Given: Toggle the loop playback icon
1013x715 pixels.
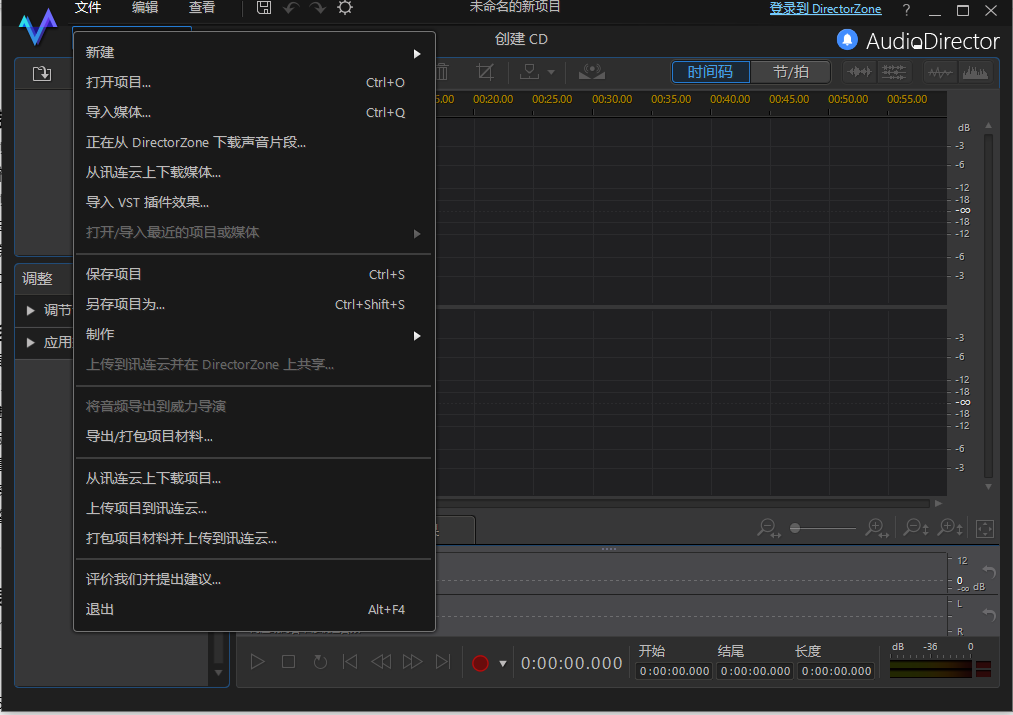Looking at the screenshot, I should (x=320, y=662).
